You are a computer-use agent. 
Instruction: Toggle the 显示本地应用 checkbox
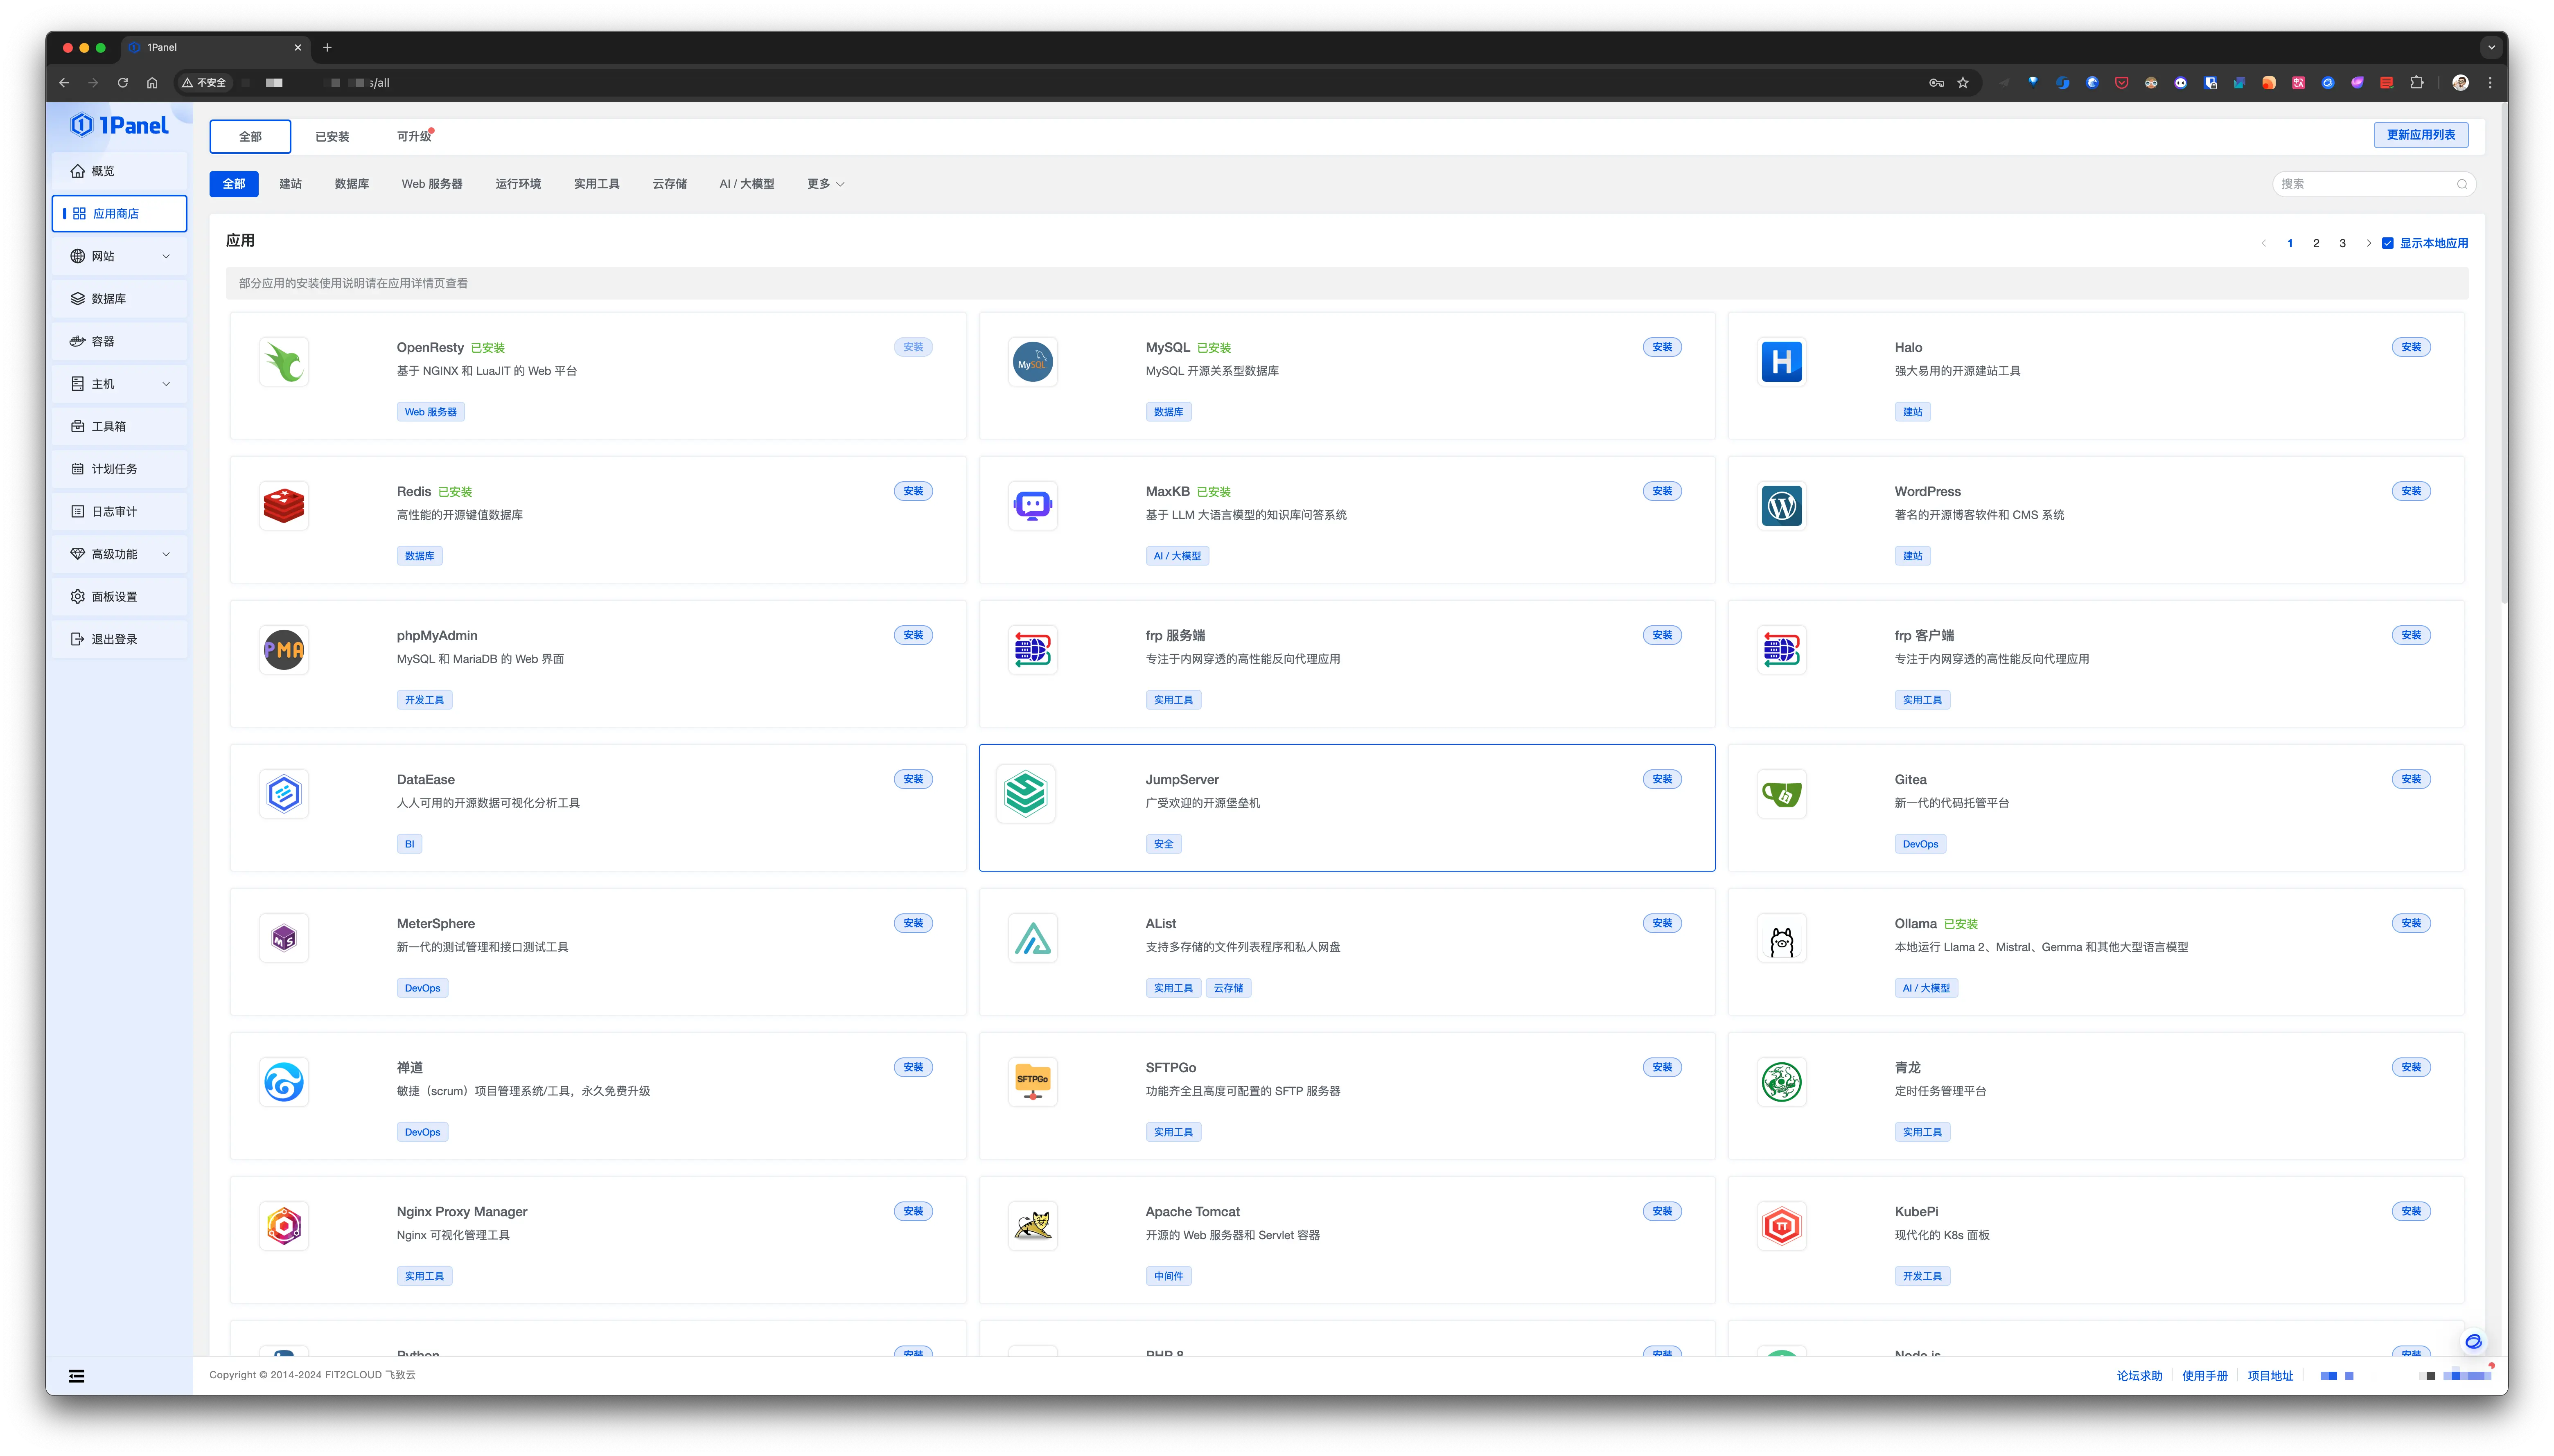[x=2388, y=243]
